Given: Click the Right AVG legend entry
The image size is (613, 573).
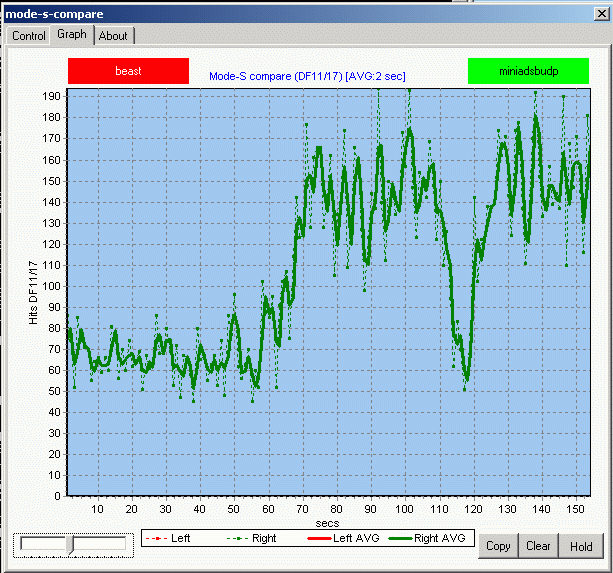Looking at the screenshot, I should pyautogui.click(x=427, y=538).
